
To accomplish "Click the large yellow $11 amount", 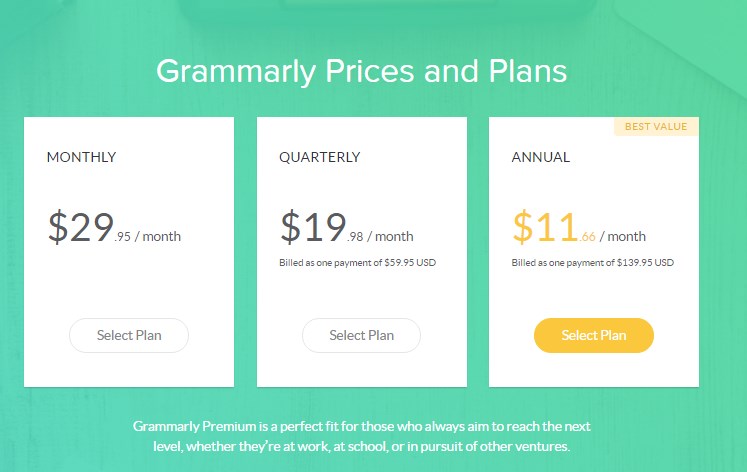I will point(545,227).
